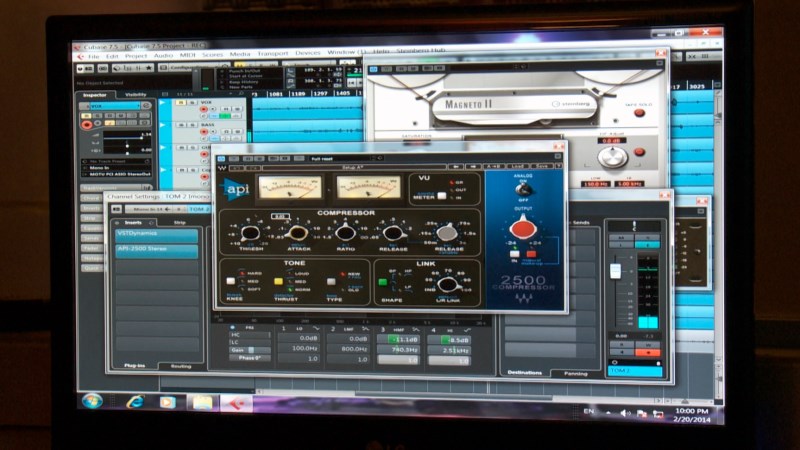The width and height of the screenshot is (800, 450).
Task: Toggle the VU Meter source button
Action: [442, 196]
